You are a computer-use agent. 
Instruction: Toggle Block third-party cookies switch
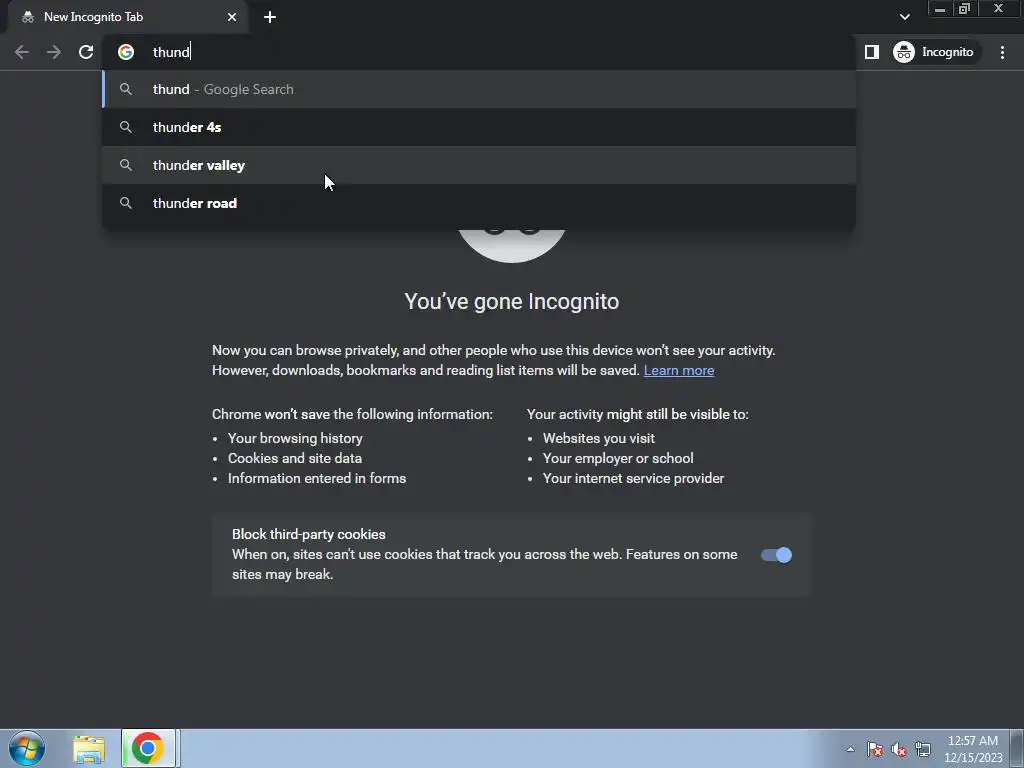pyautogui.click(x=776, y=555)
